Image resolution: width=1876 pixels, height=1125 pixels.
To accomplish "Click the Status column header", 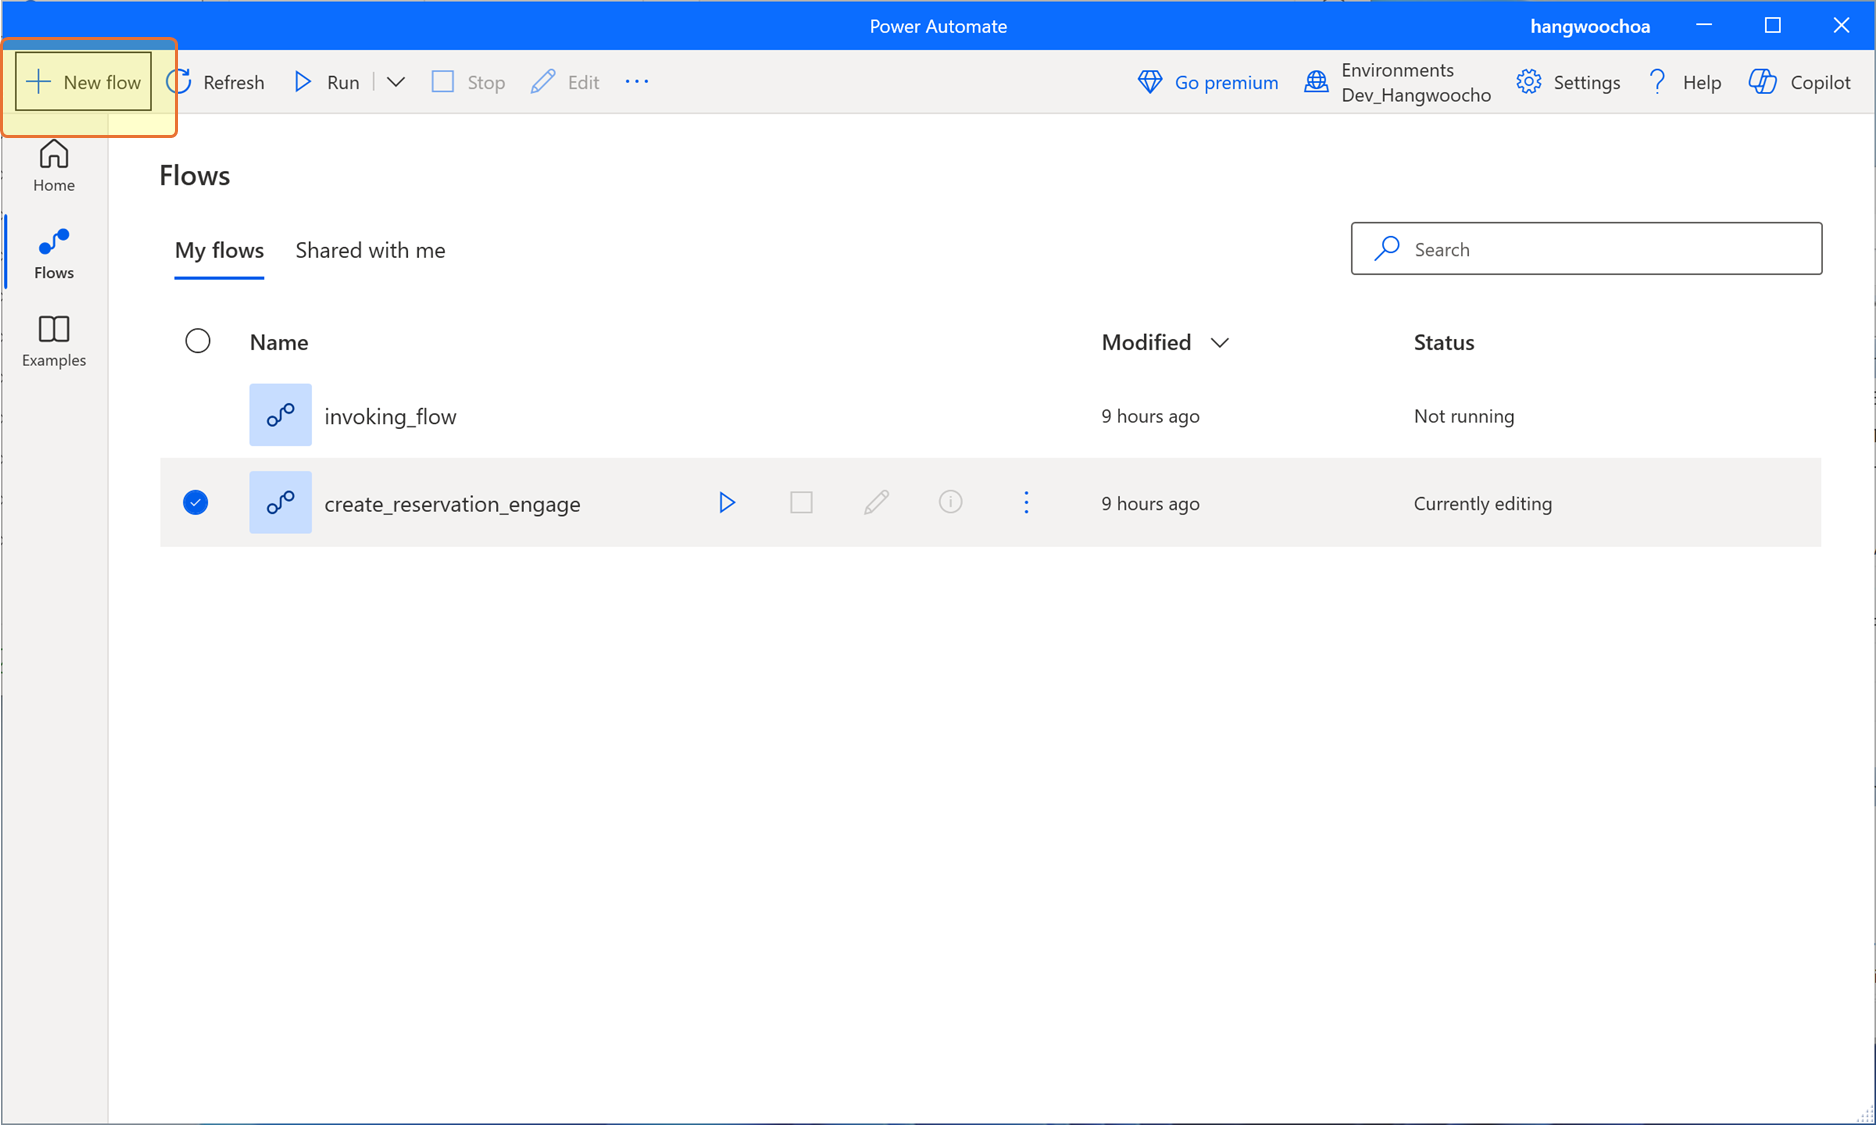I will pos(1444,342).
